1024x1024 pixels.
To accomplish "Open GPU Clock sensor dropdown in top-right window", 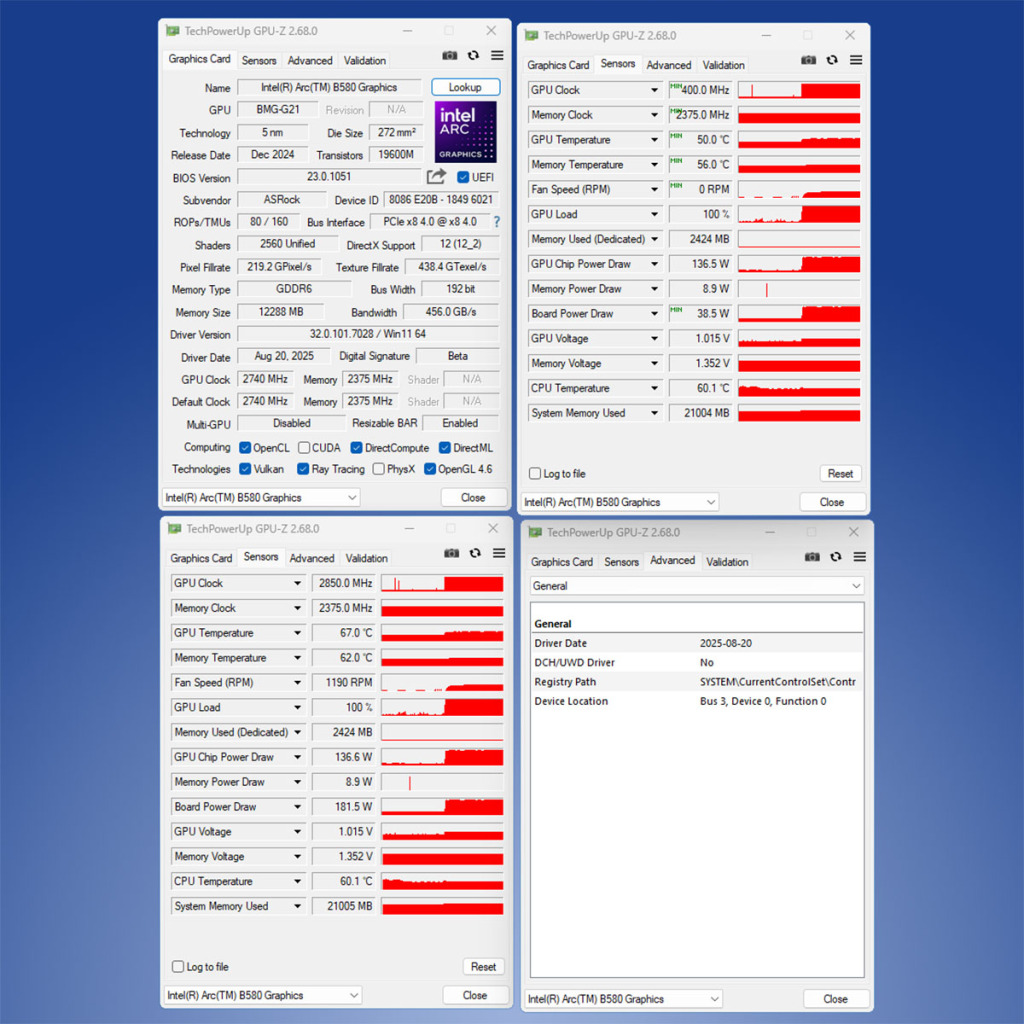I will (654, 90).
